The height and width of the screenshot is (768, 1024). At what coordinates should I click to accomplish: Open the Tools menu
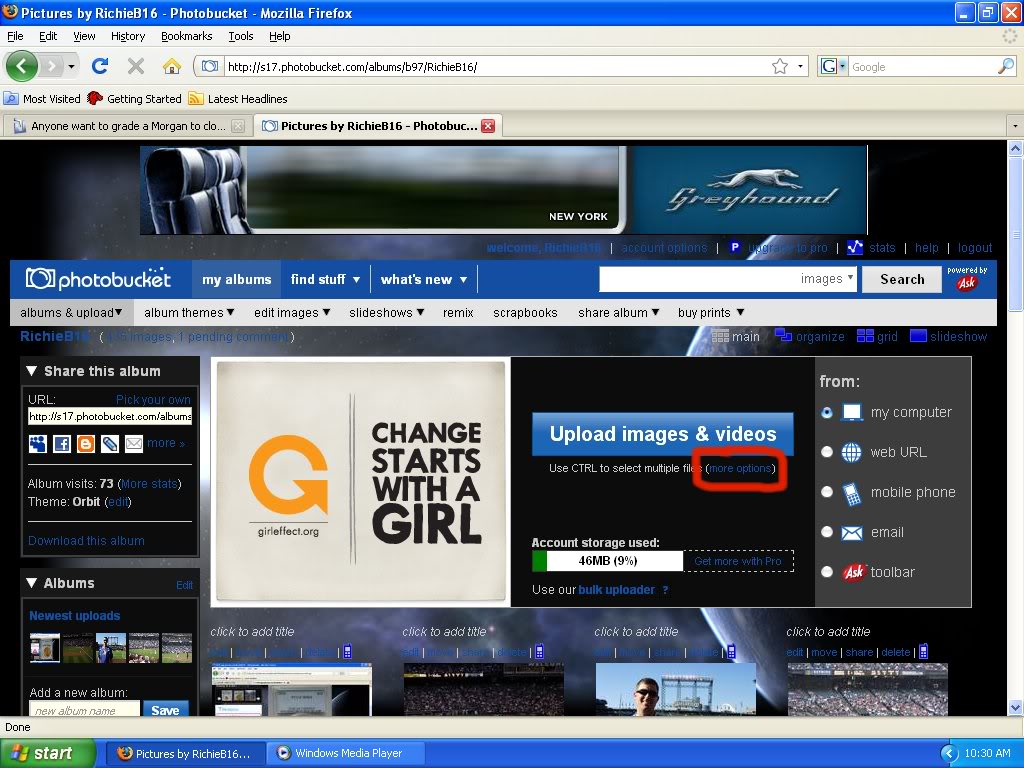241,36
